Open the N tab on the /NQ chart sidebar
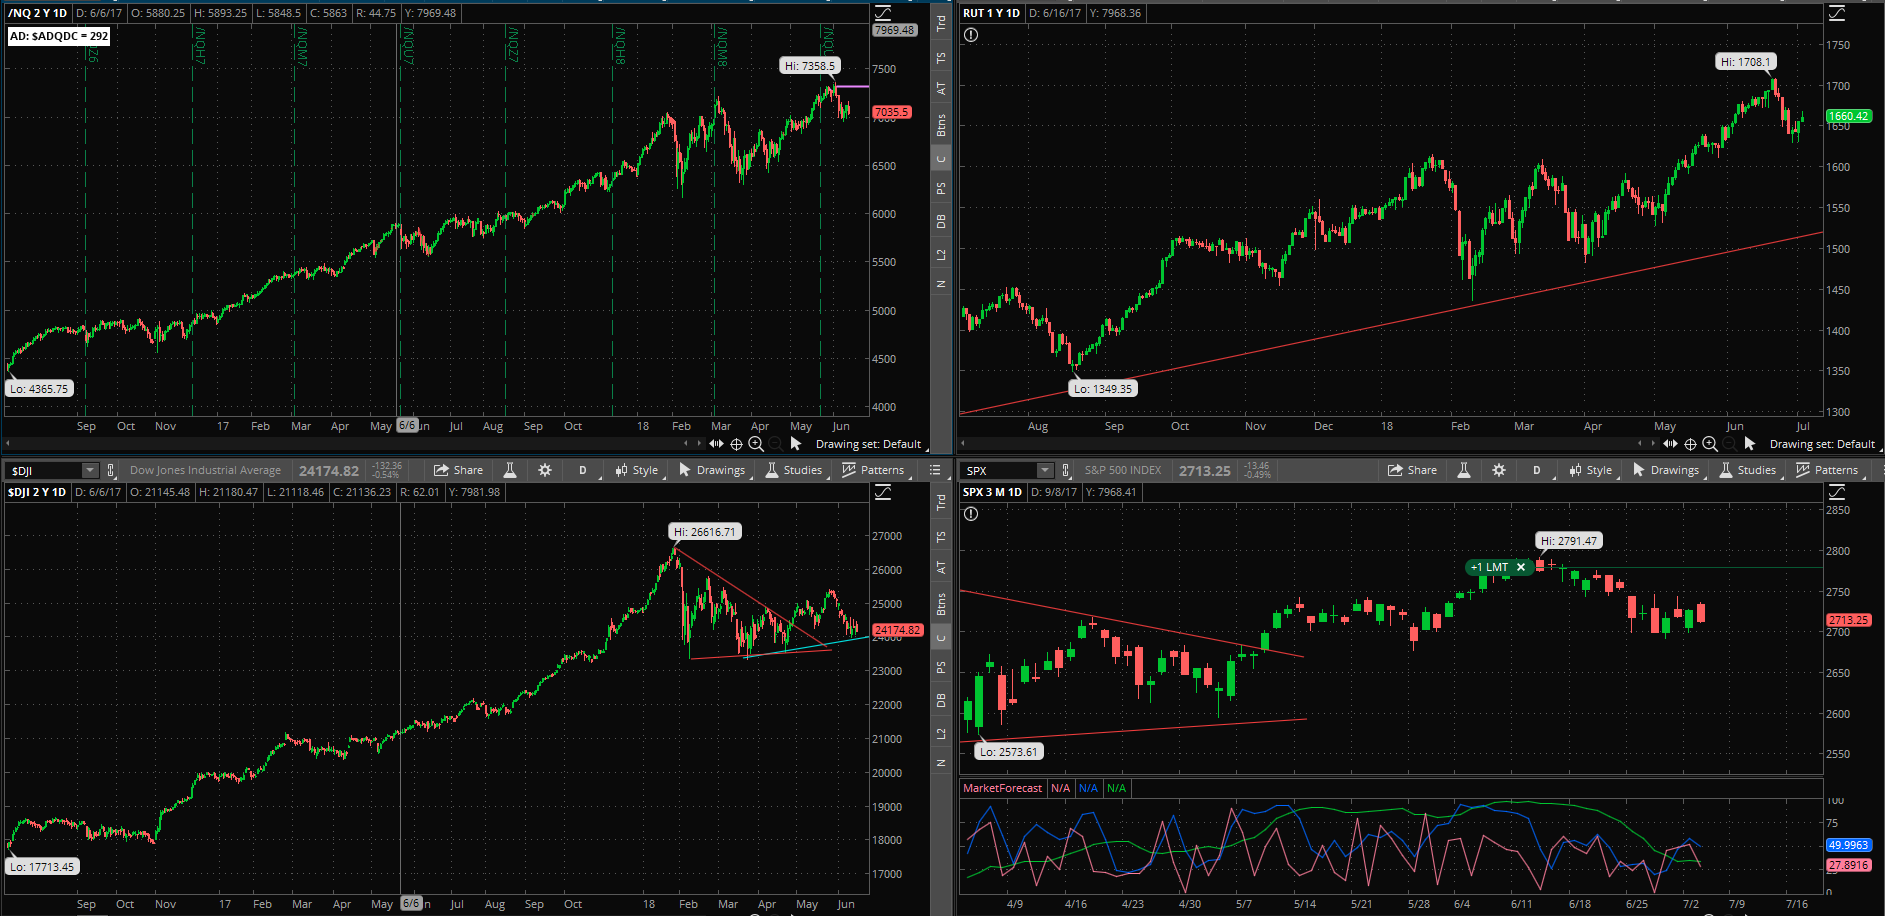The height and width of the screenshot is (916, 1885). pos(941,284)
